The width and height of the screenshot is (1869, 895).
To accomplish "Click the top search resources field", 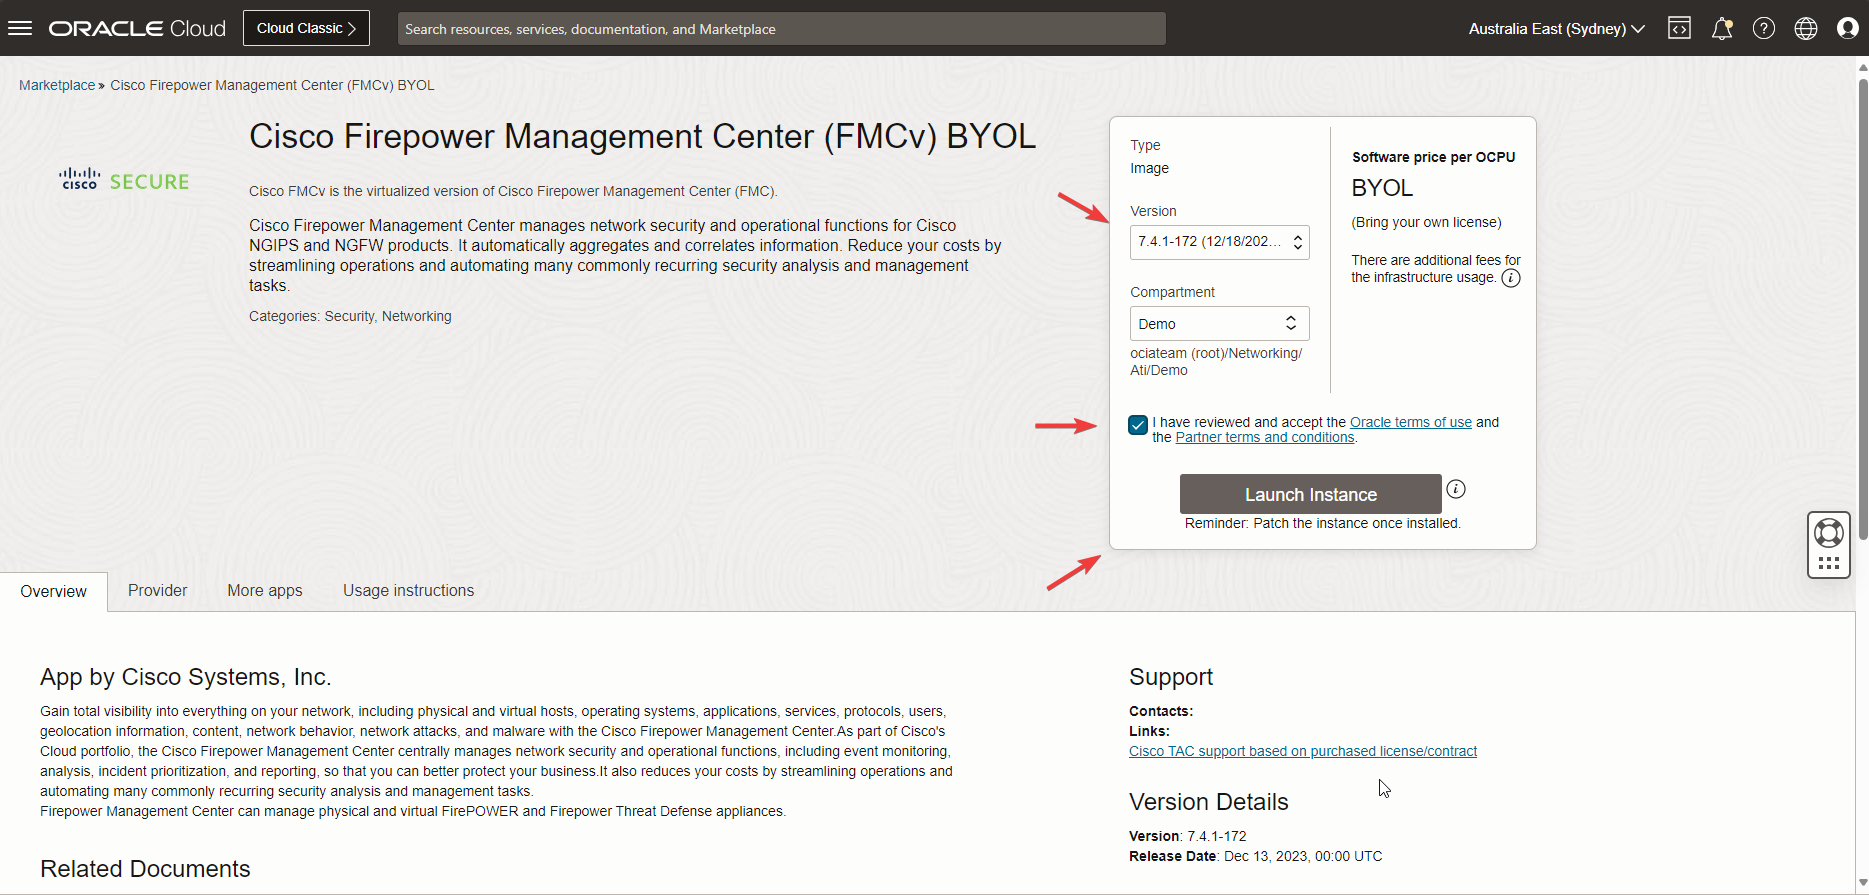I will [781, 28].
